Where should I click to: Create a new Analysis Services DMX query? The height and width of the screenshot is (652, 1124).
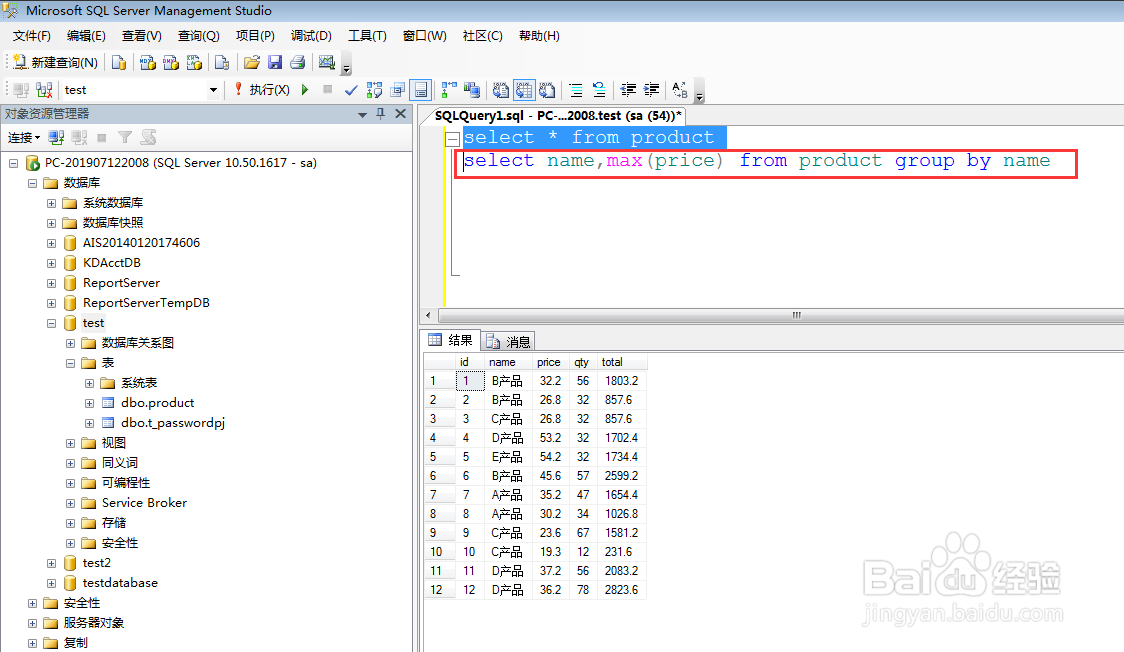click(x=171, y=63)
